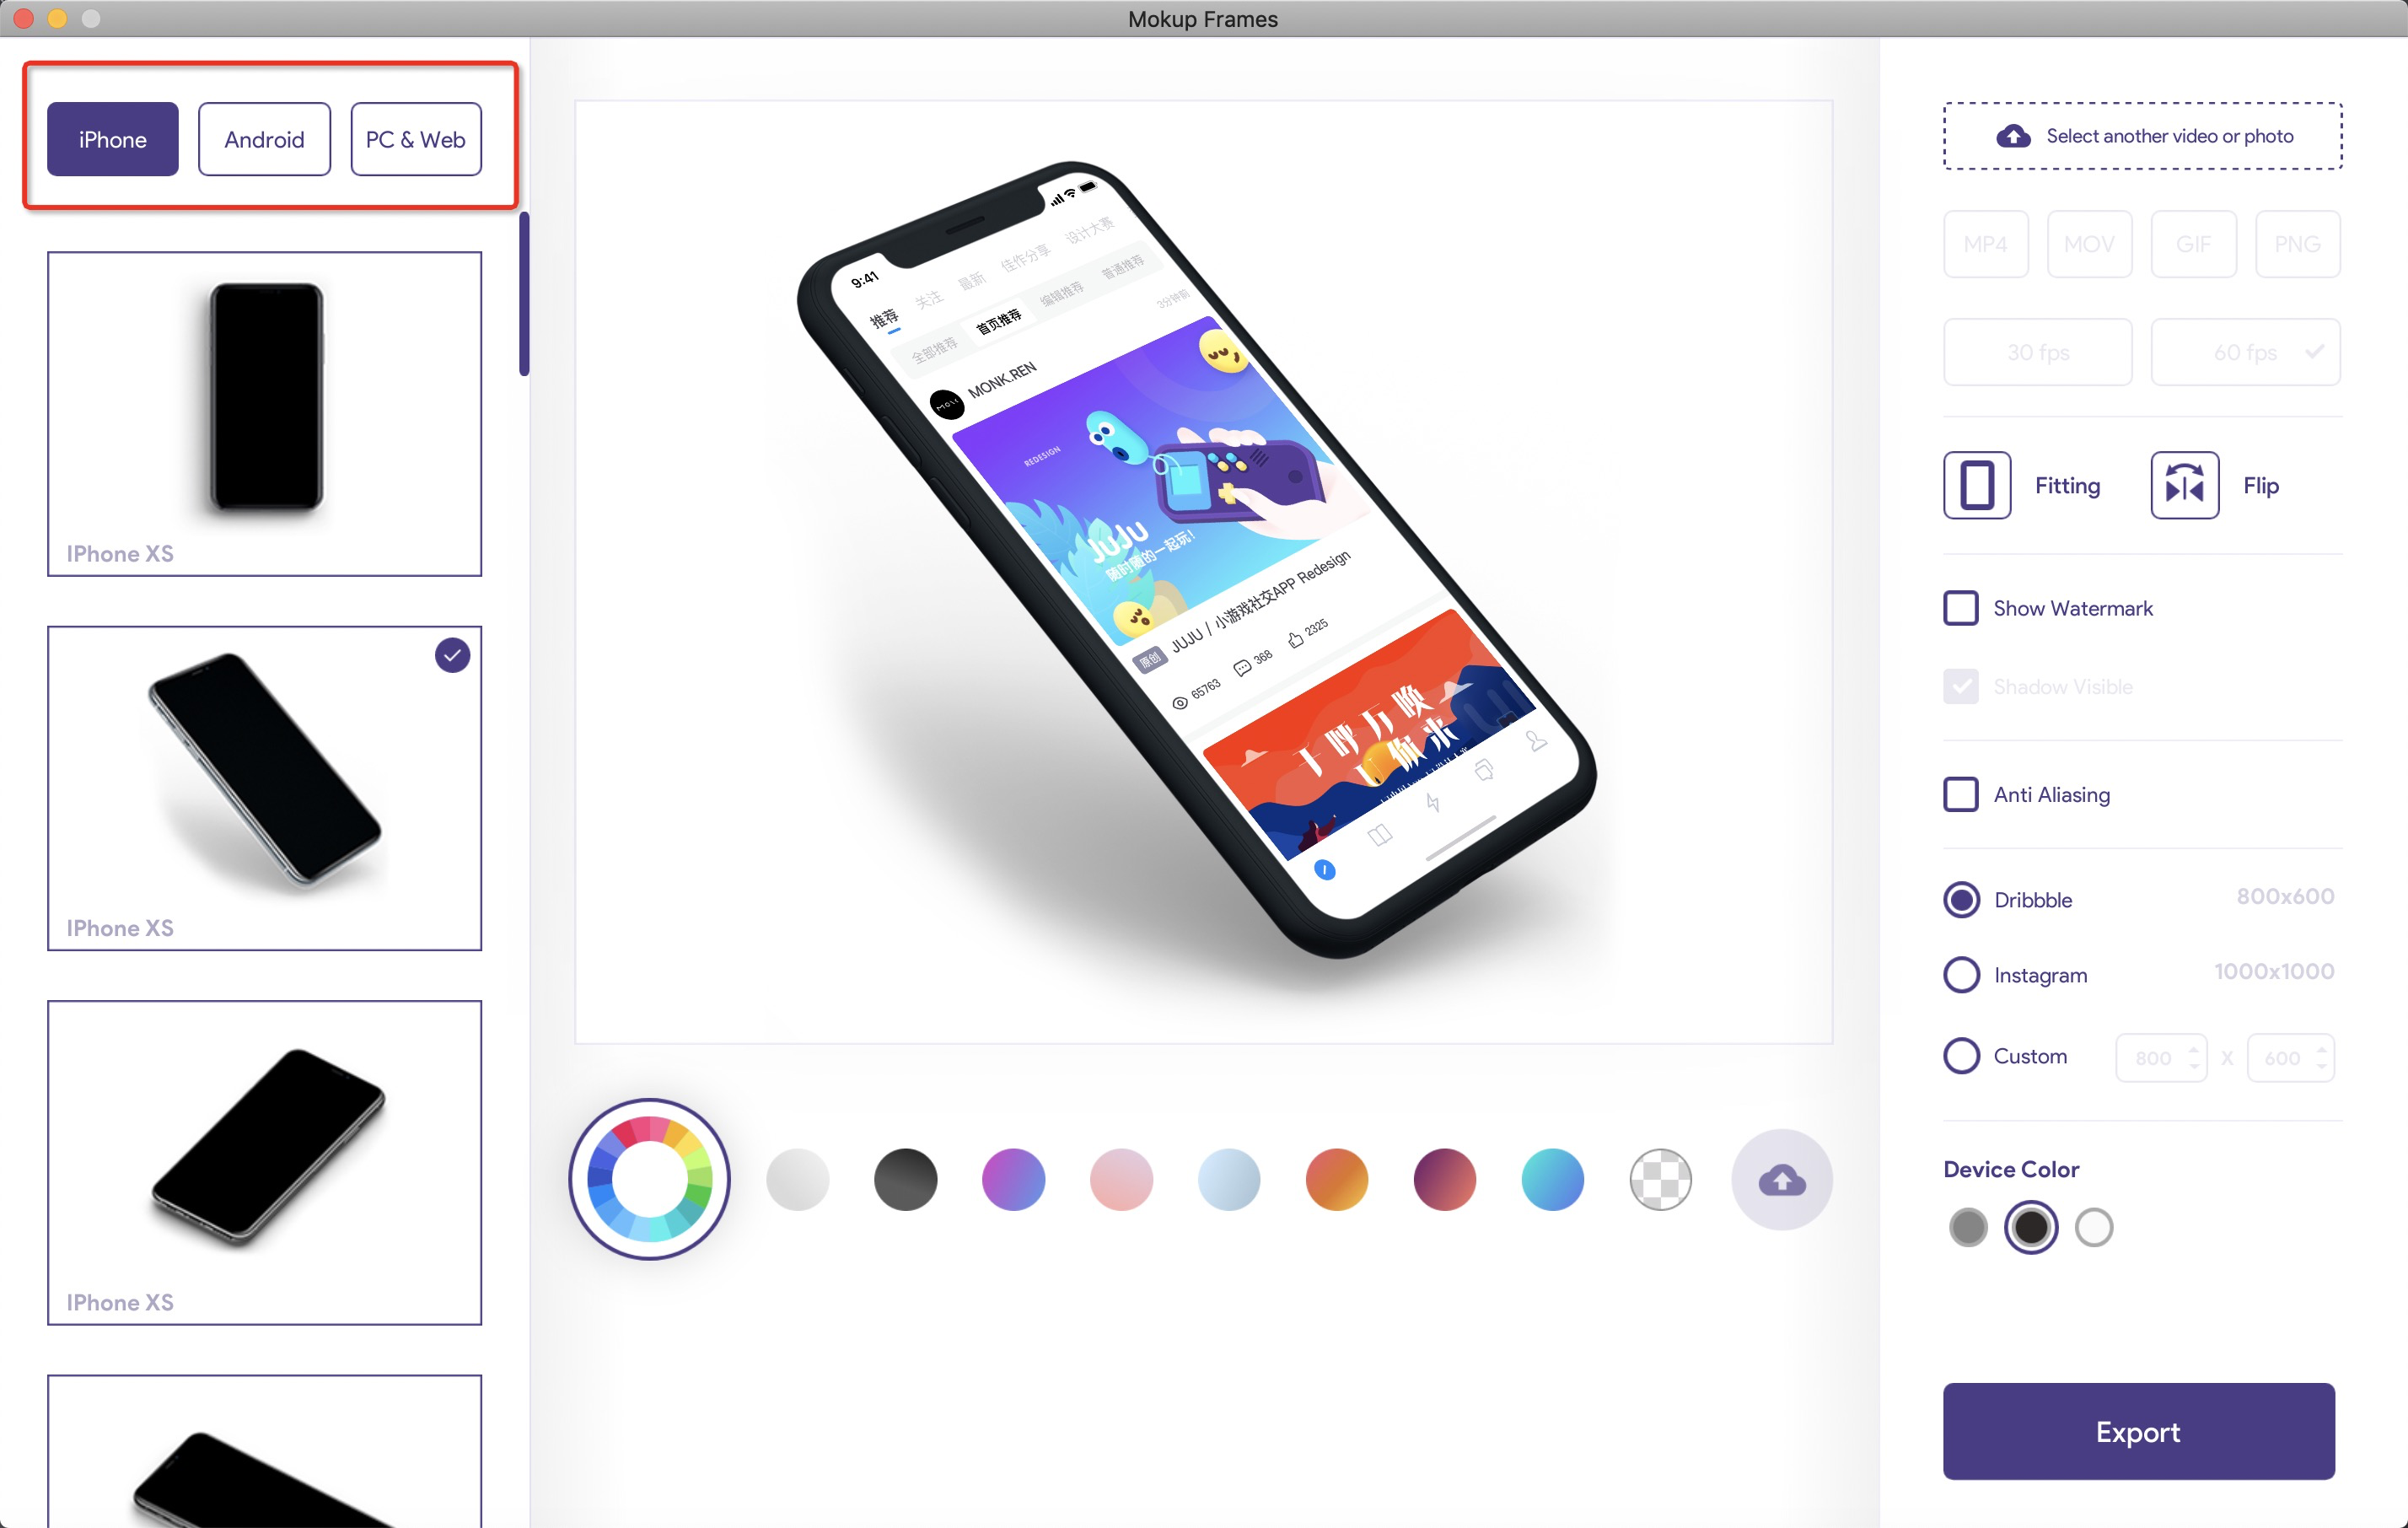The height and width of the screenshot is (1528, 2408).
Task: Click the stepper arrows on the width field
Action: [x=2193, y=1058]
